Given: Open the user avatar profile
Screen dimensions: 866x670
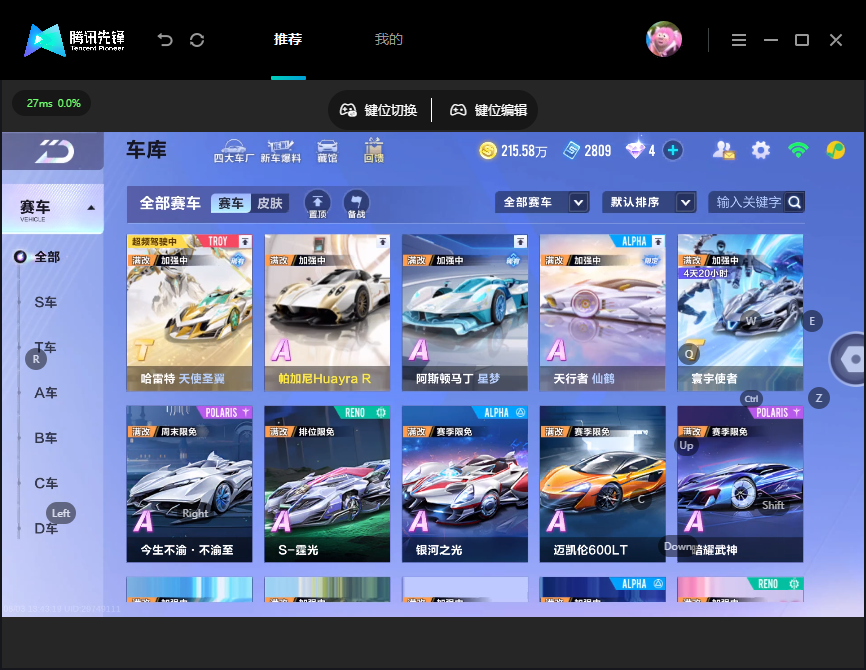Looking at the screenshot, I should pos(664,39).
